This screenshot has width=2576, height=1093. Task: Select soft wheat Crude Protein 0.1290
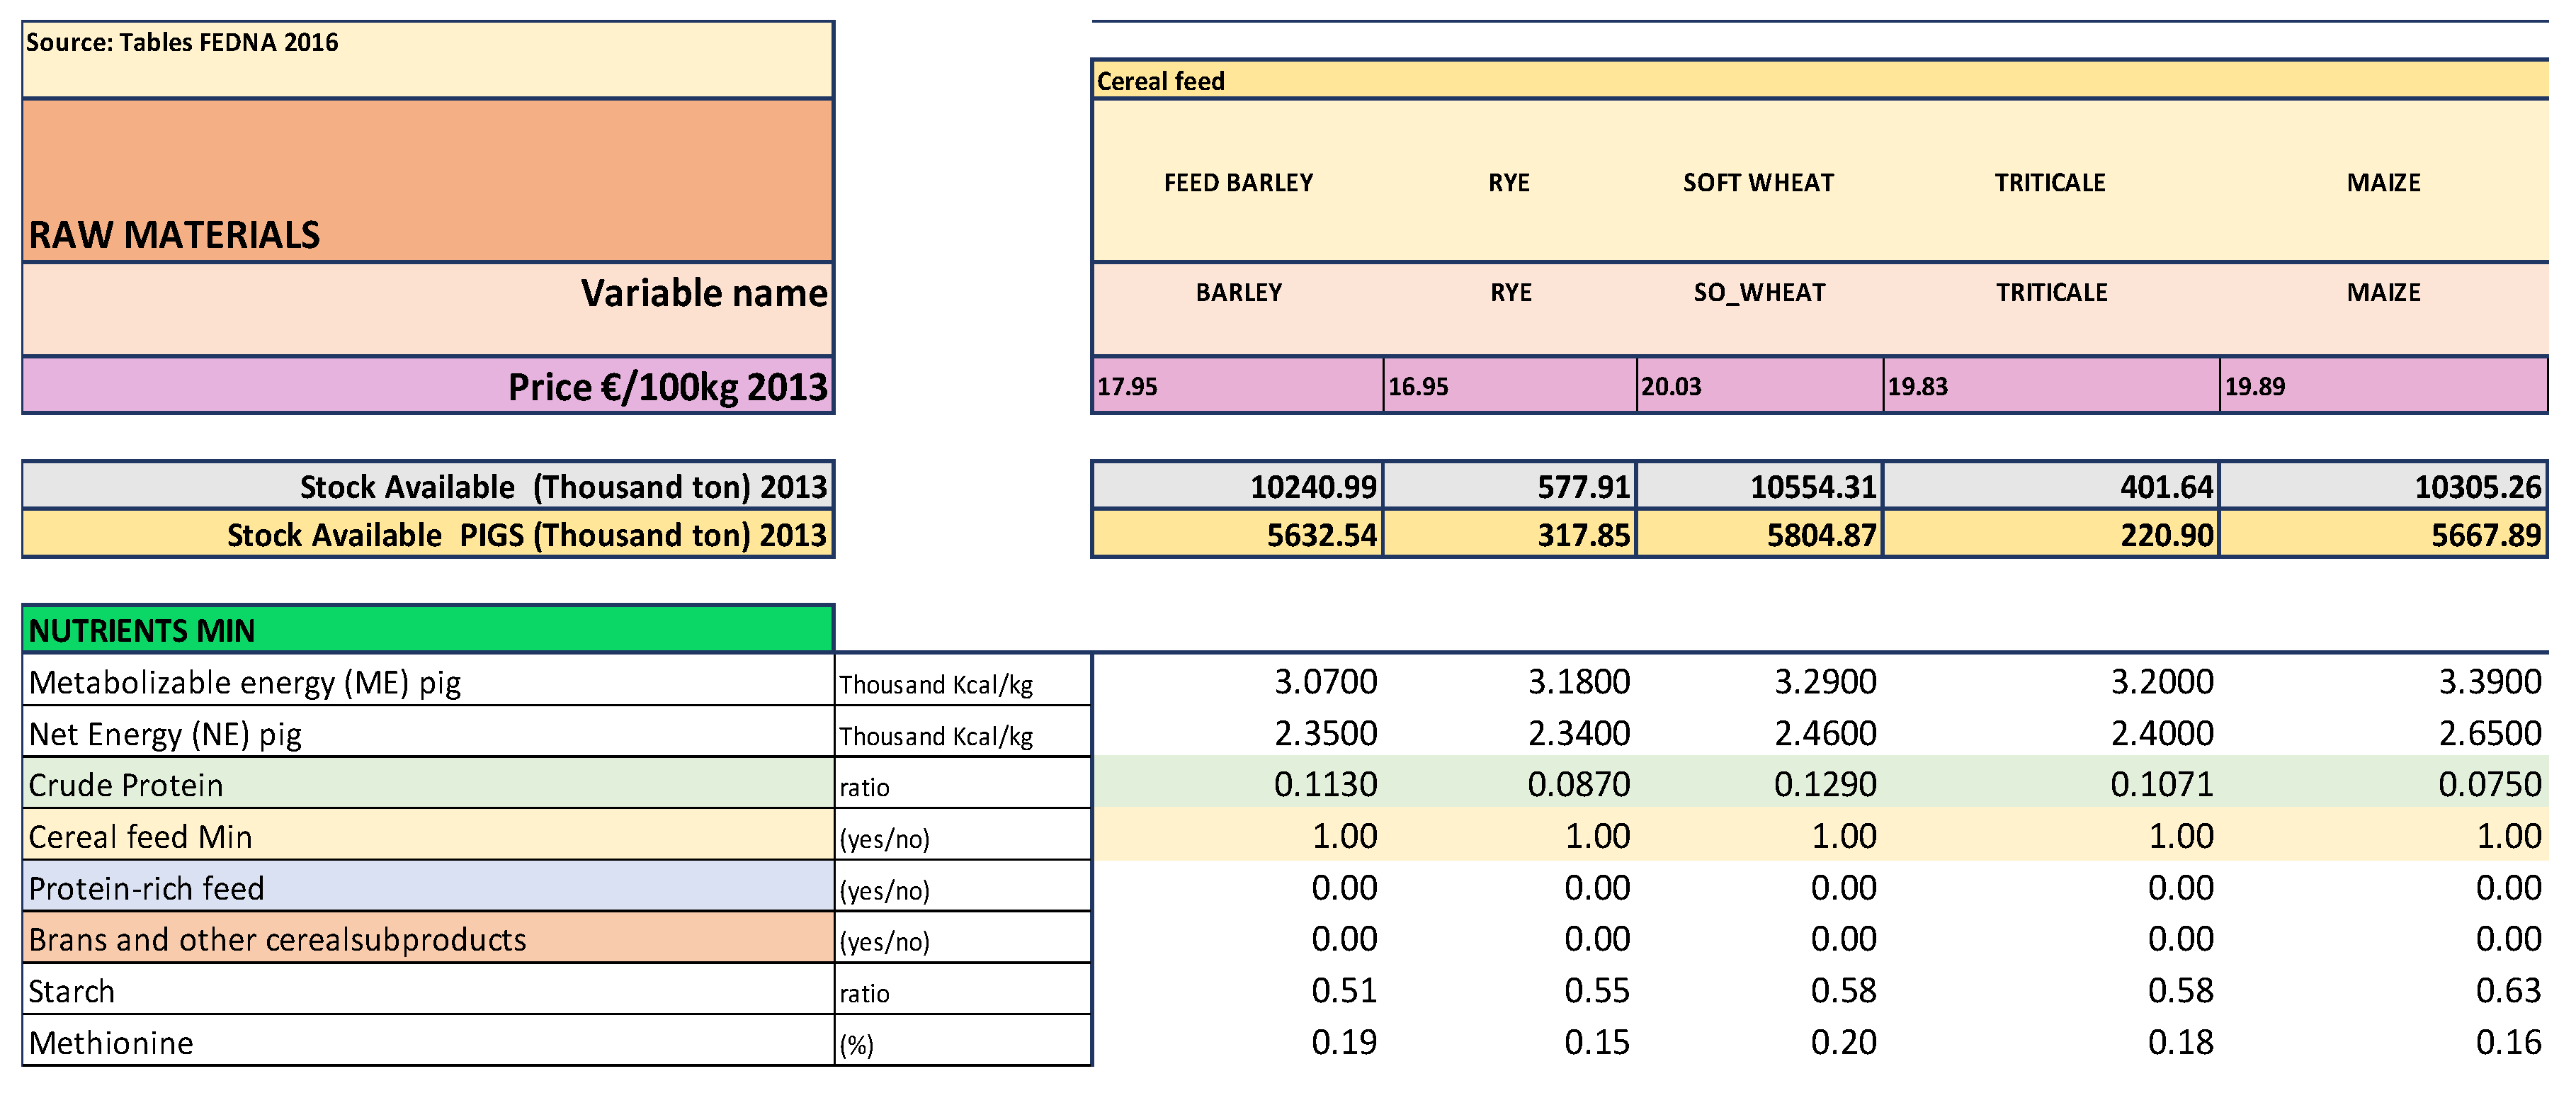[1825, 785]
